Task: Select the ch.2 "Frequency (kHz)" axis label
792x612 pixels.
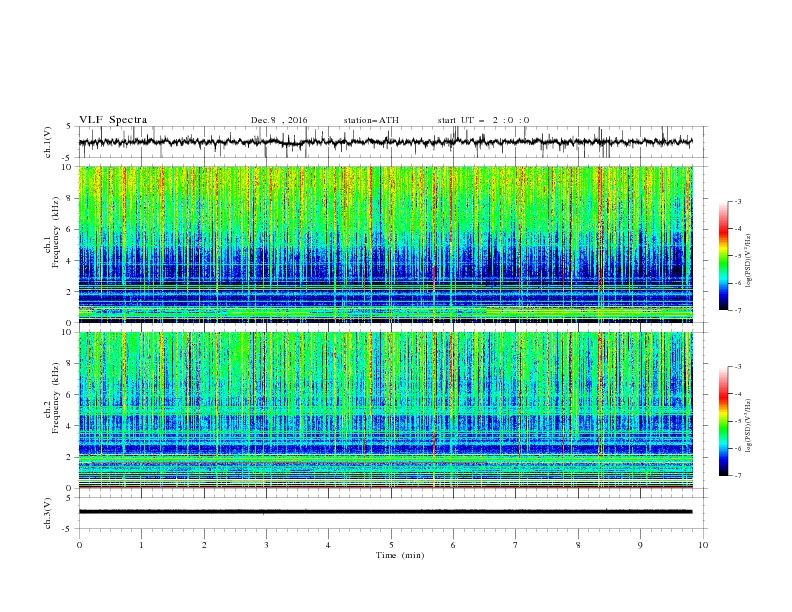Action: click(x=56, y=398)
